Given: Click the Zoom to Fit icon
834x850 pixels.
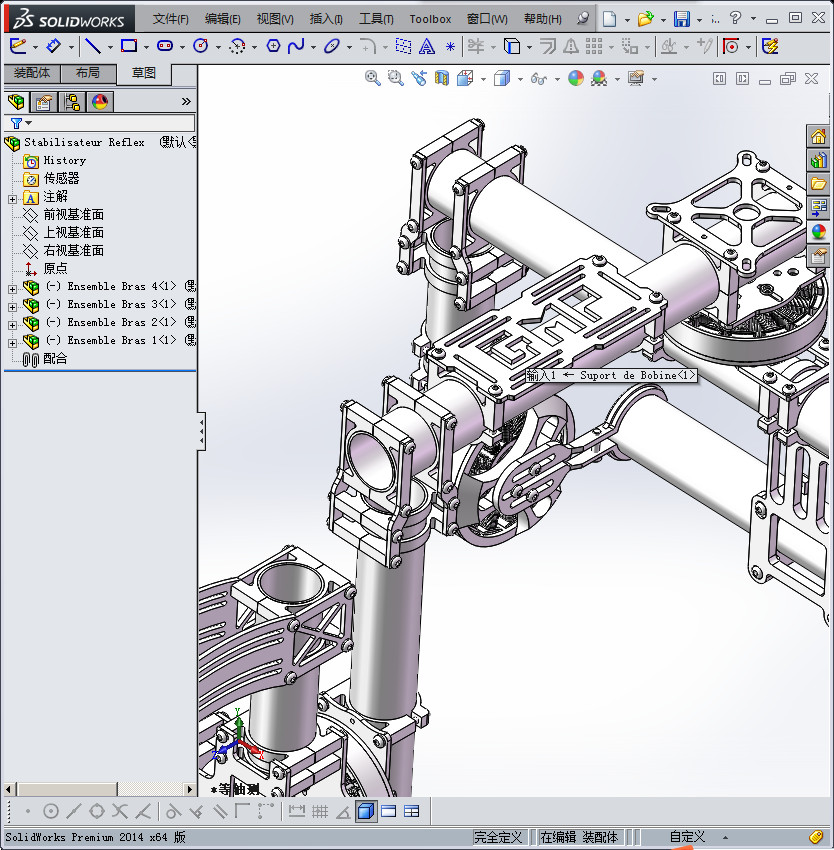Looking at the screenshot, I should pos(373,78).
